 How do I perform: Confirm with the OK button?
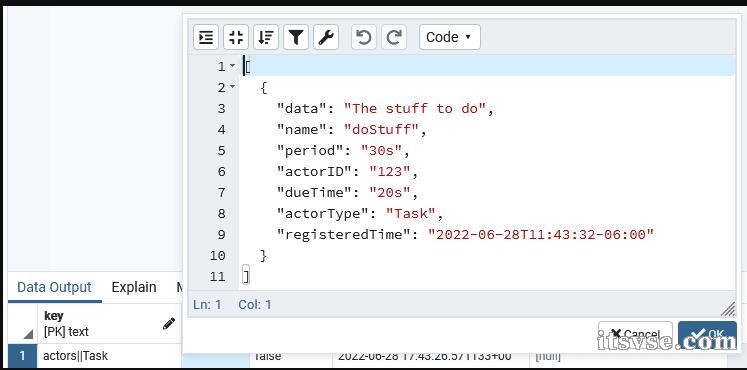[707, 333]
